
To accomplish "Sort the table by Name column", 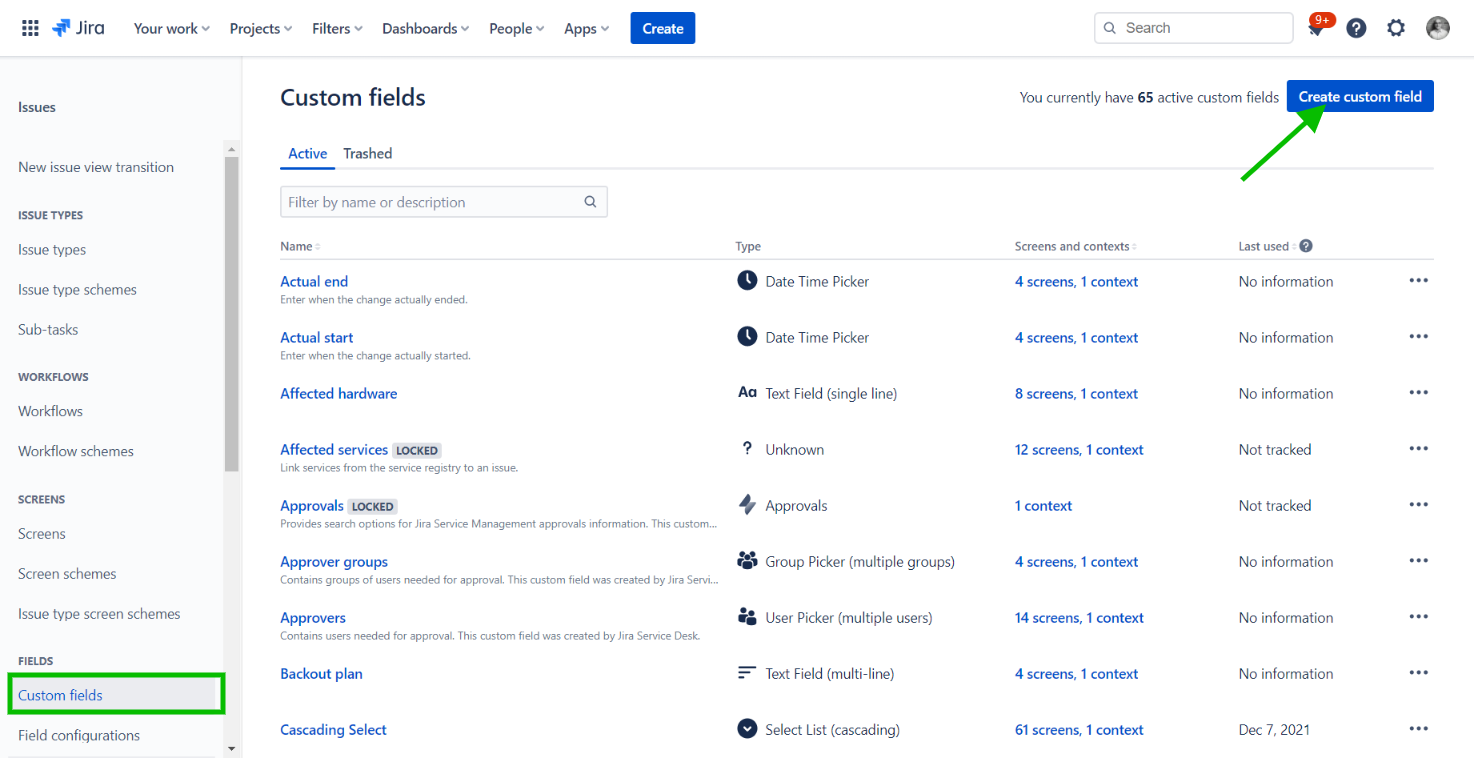I will pyautogui.click(x=299, y=246).
